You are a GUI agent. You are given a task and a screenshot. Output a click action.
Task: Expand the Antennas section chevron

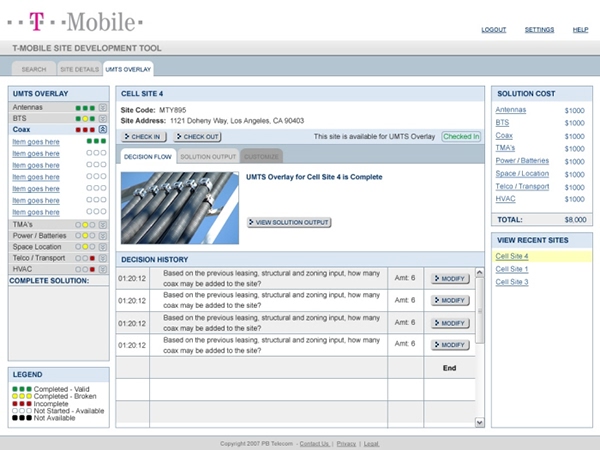point(103,108)
